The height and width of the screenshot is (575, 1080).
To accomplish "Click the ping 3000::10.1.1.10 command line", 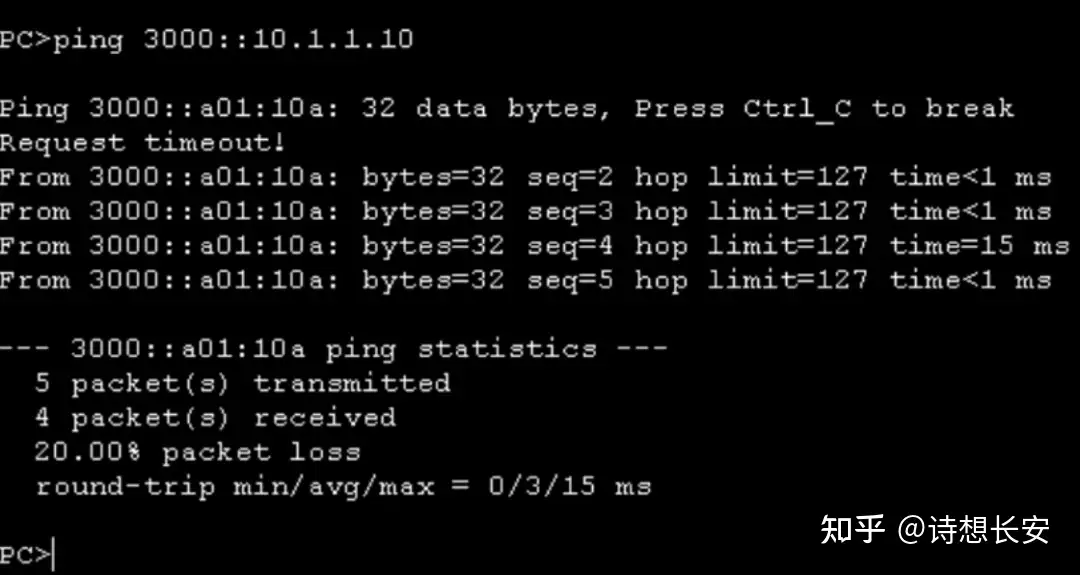I will click(207, 39).
